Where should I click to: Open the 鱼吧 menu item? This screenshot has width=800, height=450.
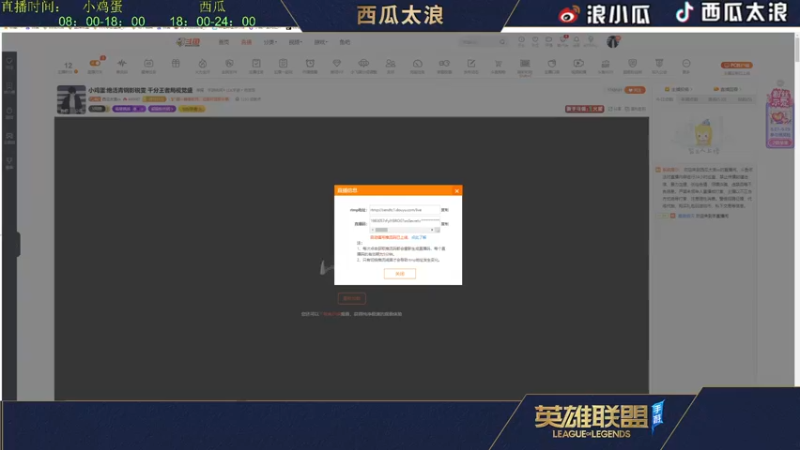345,42
